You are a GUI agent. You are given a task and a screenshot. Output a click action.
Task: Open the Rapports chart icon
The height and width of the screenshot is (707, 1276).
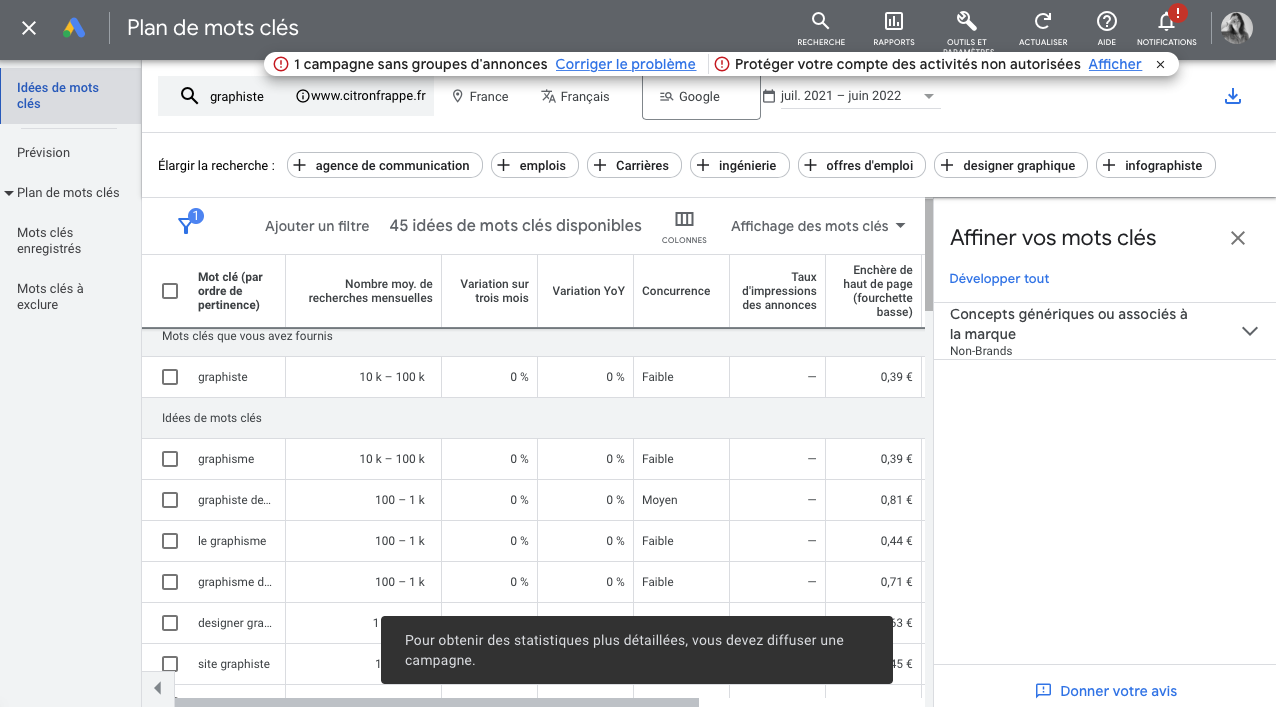pos(893,21)
